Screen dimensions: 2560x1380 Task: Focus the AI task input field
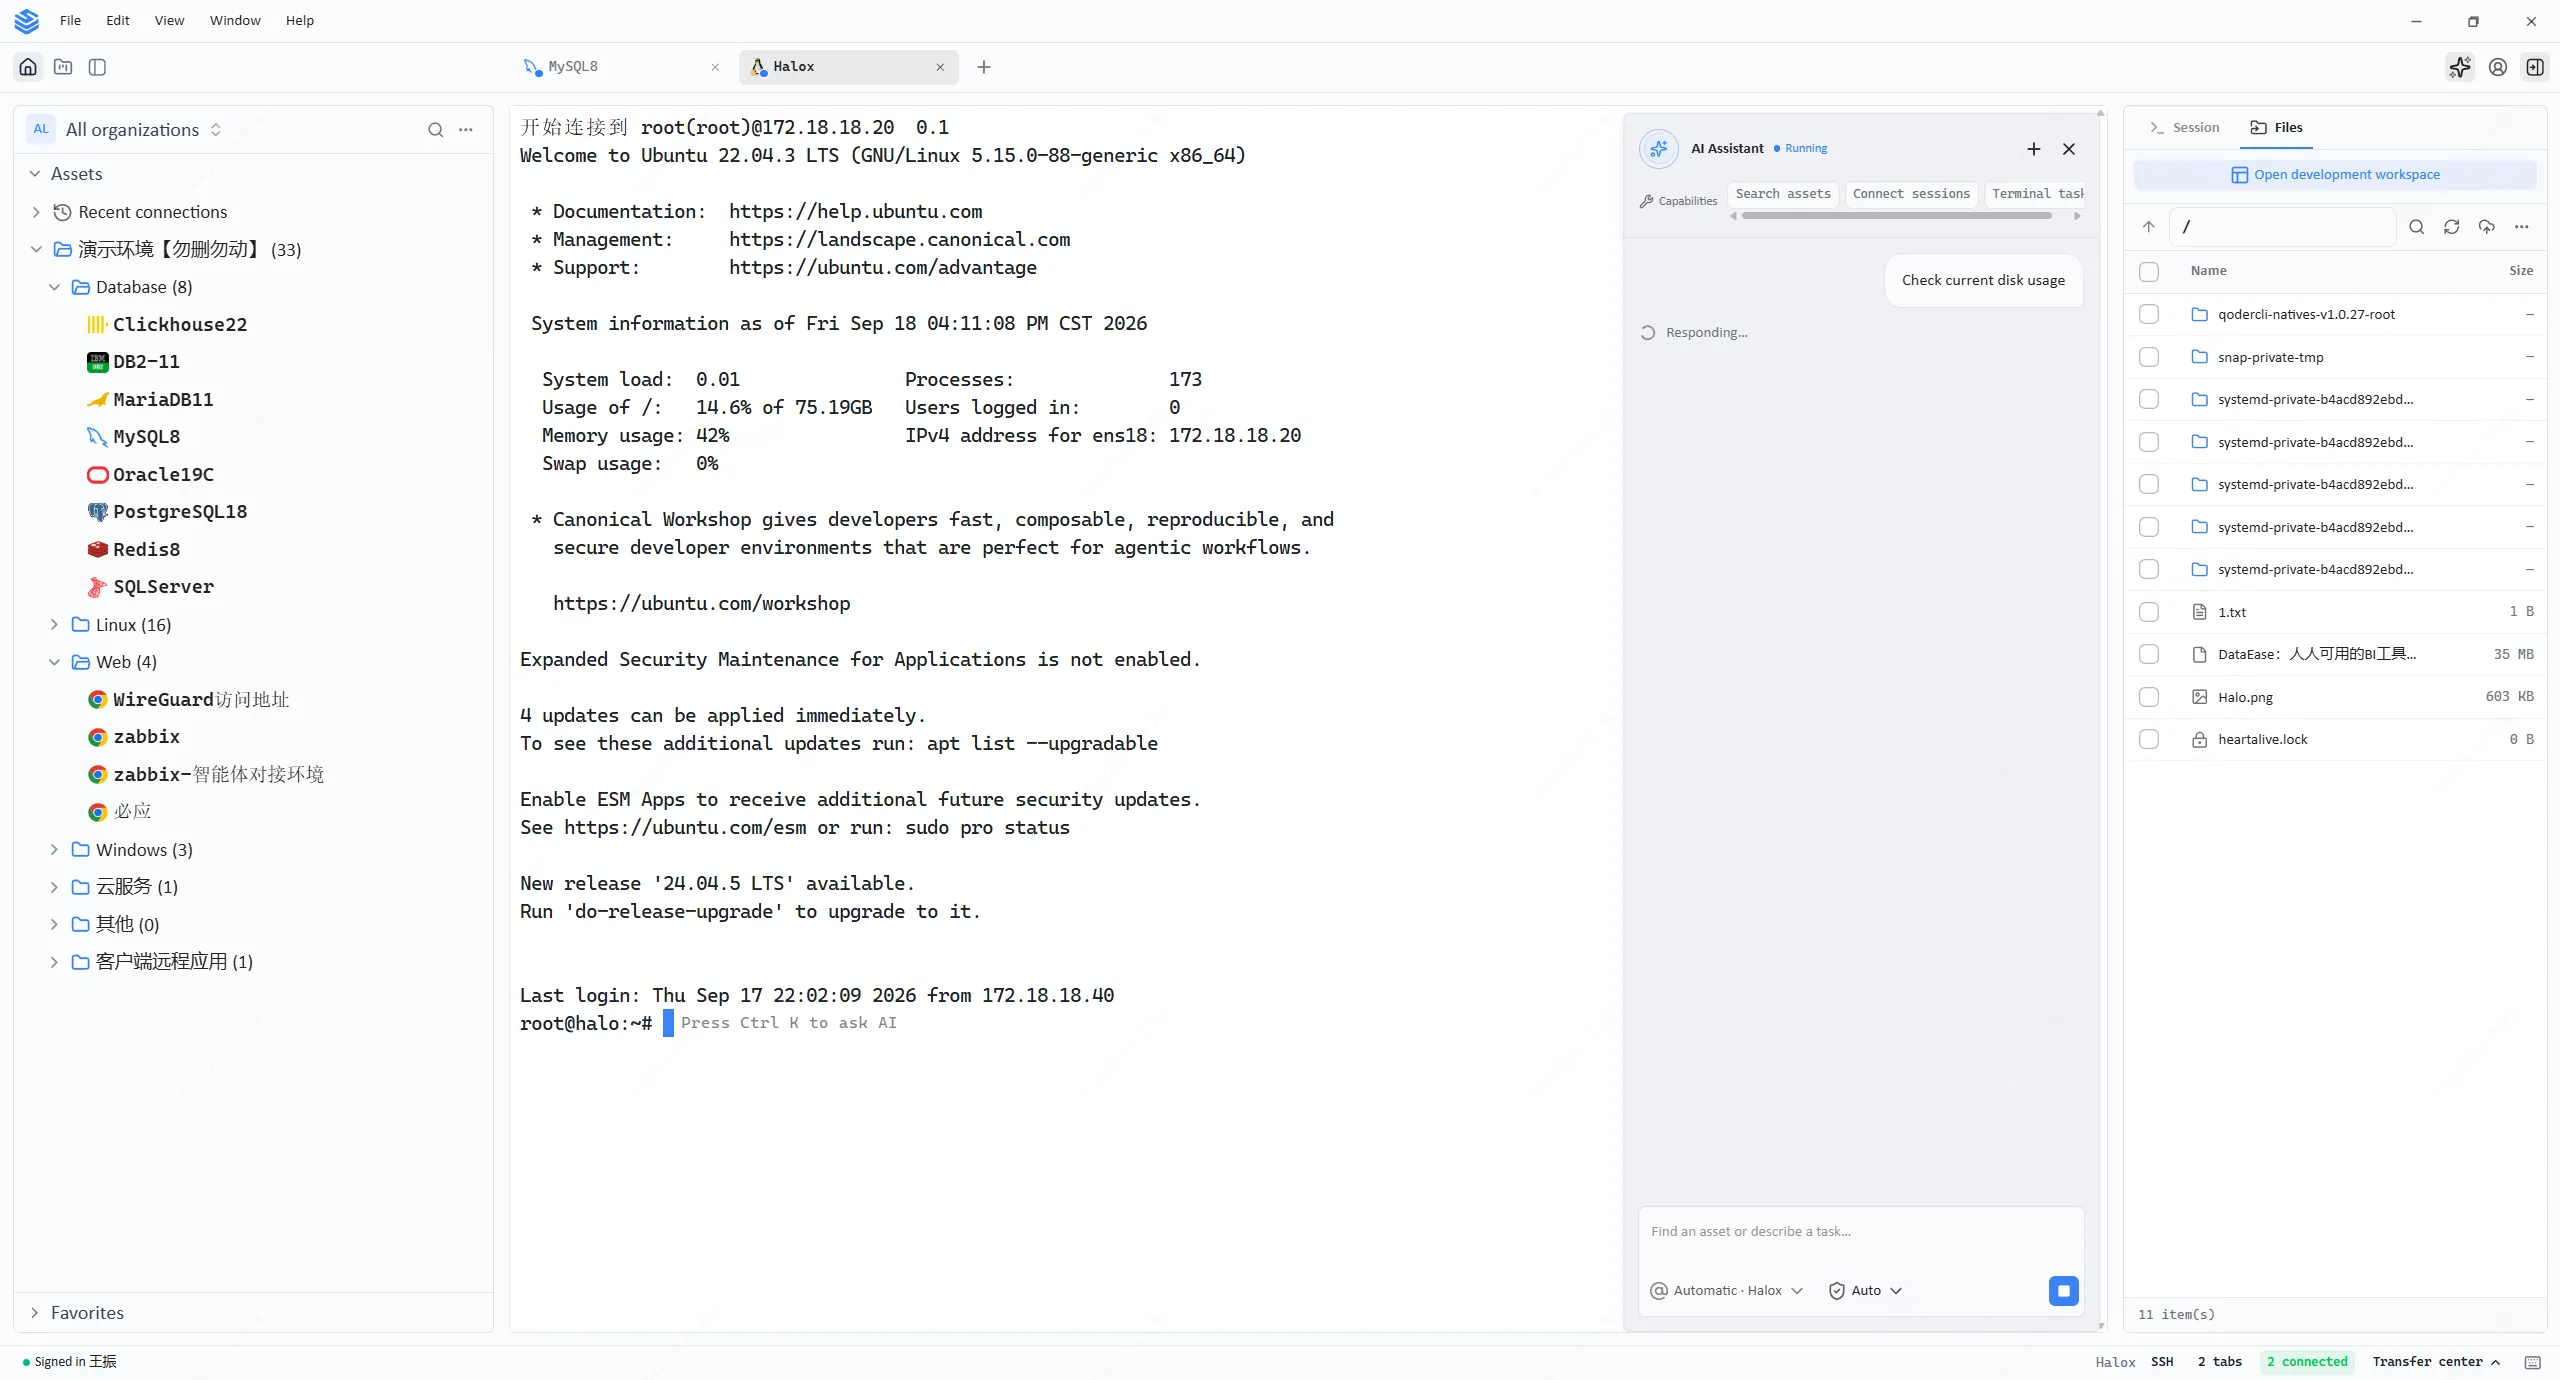1861,1233
